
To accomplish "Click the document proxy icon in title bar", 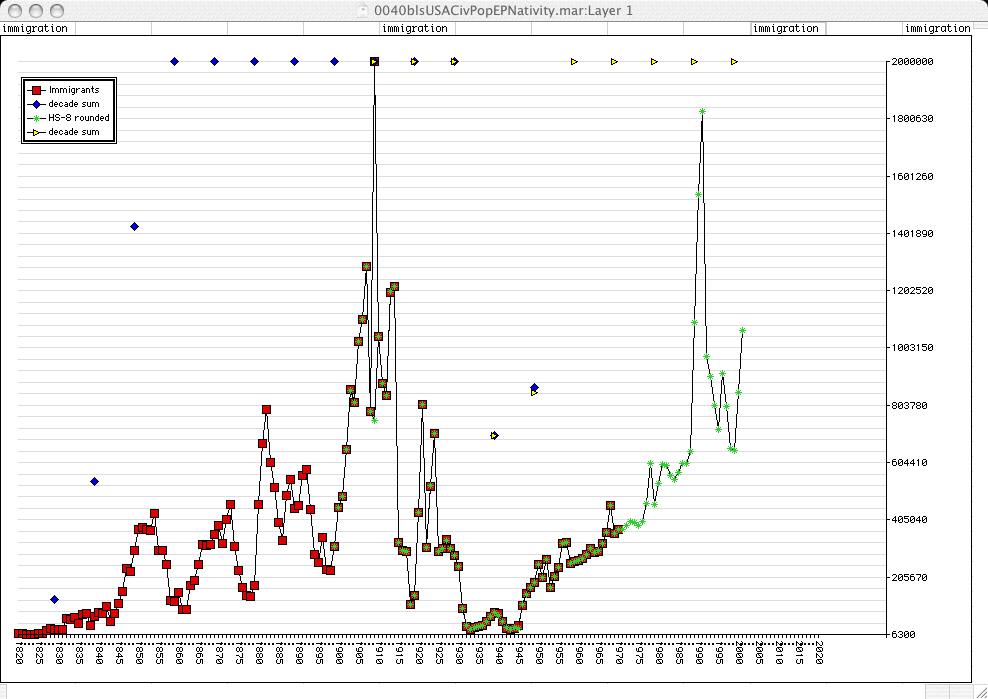I will pos(364,10).
